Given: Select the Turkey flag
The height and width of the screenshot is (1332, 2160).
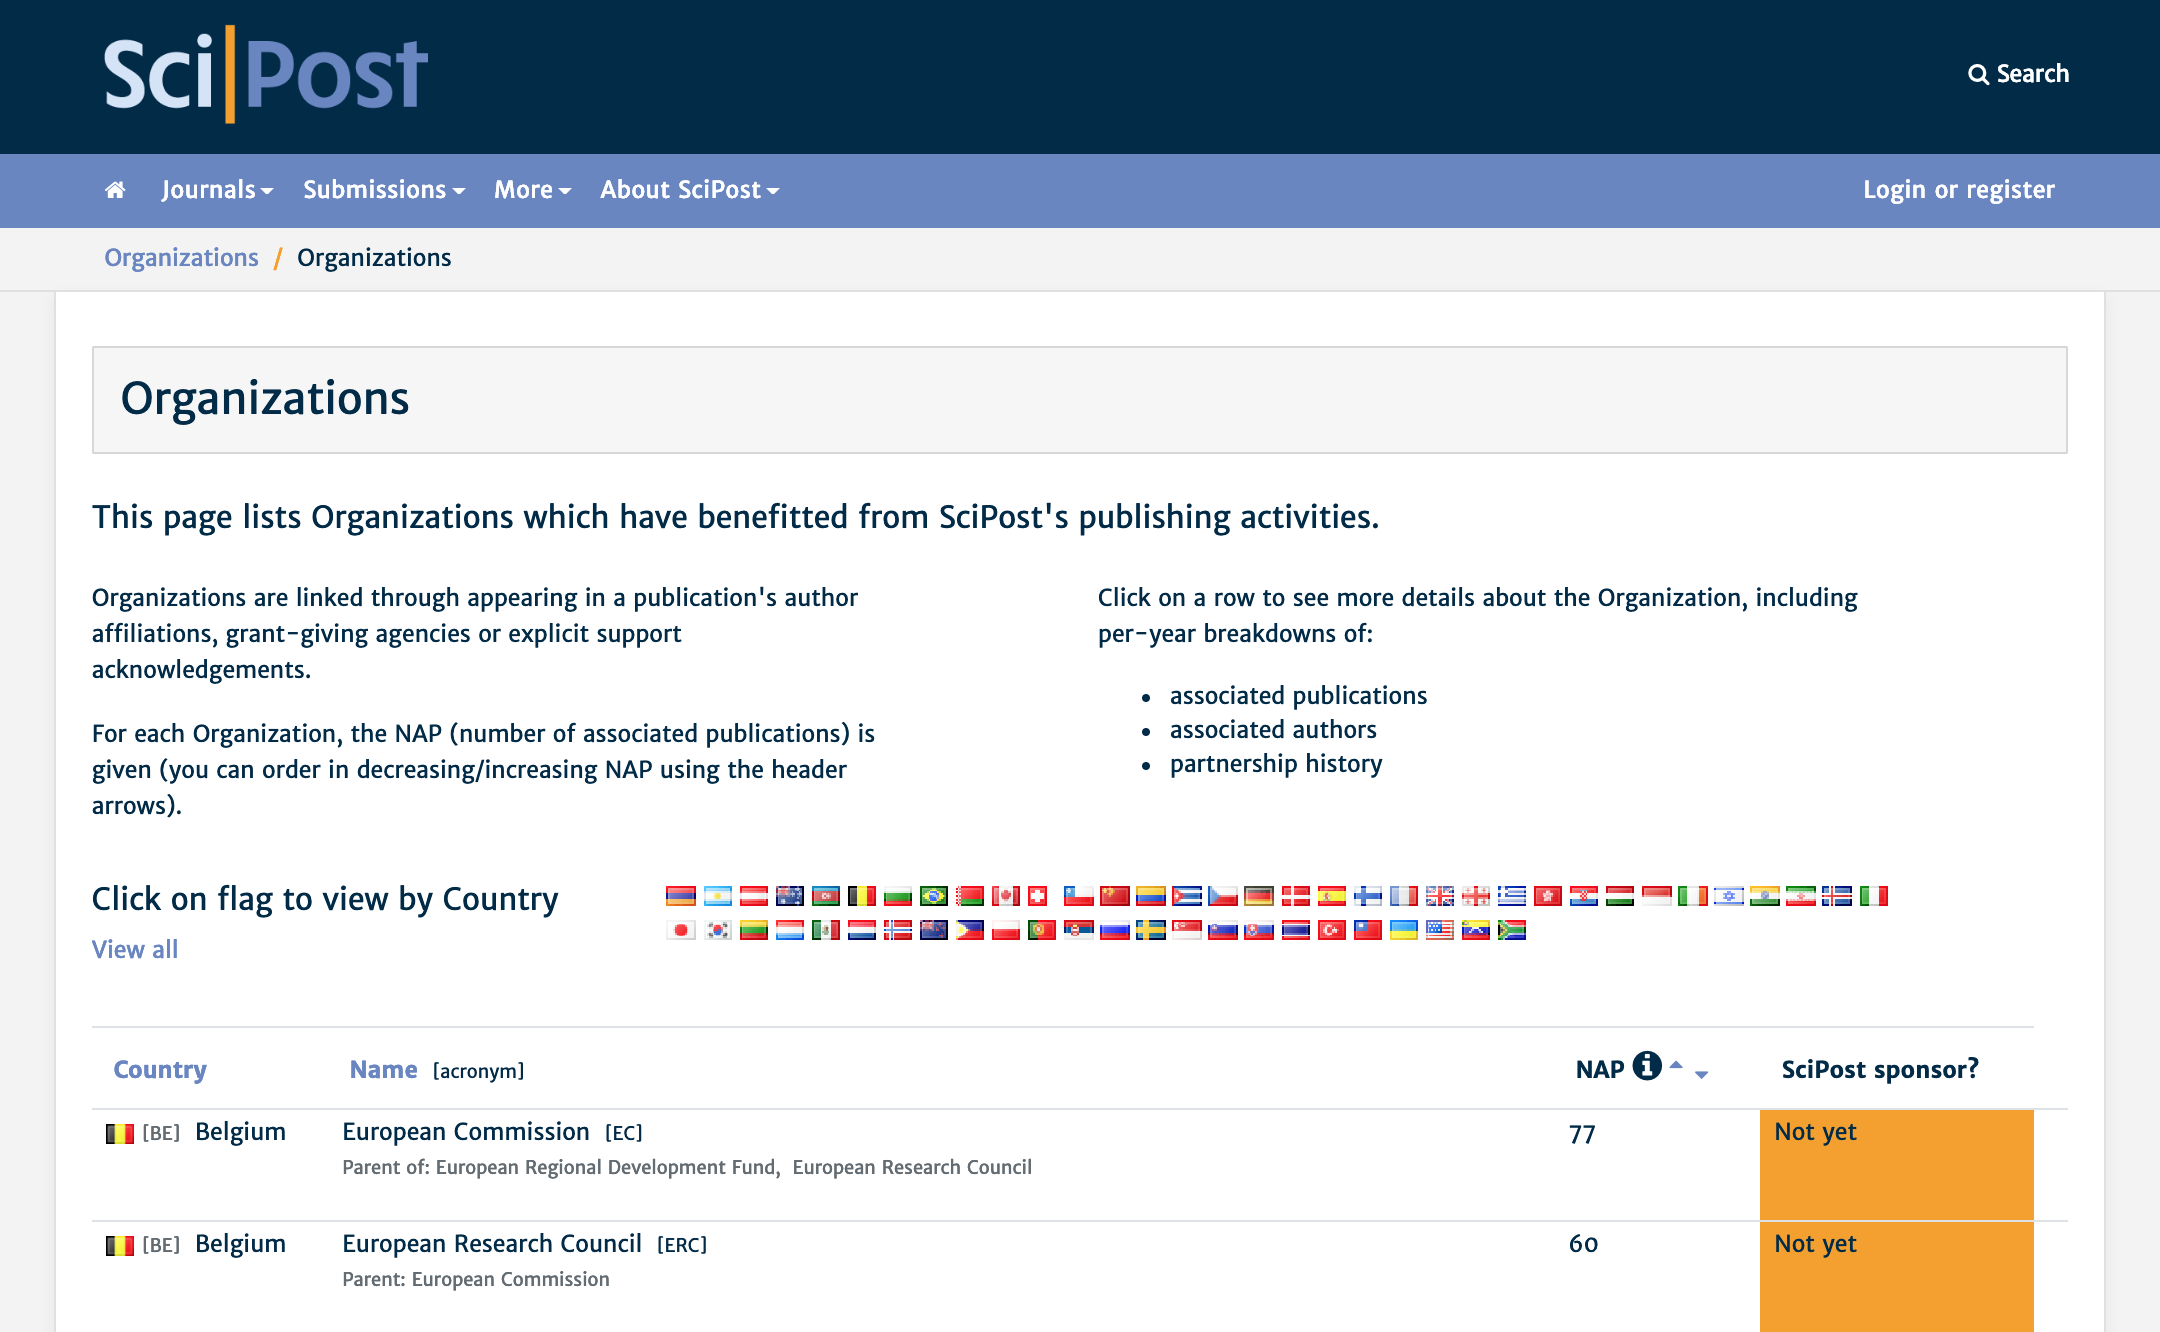Looking at the screenshot, I should (x=1332, y=930).
